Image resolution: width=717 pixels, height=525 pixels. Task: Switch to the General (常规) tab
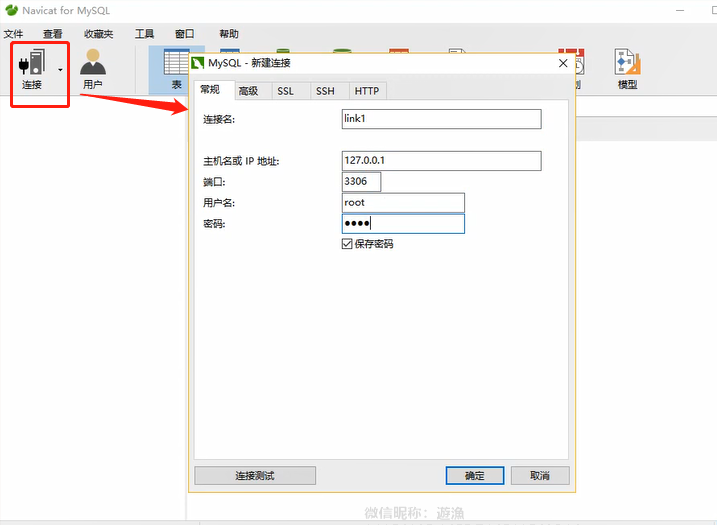click(x=214, y=90)
